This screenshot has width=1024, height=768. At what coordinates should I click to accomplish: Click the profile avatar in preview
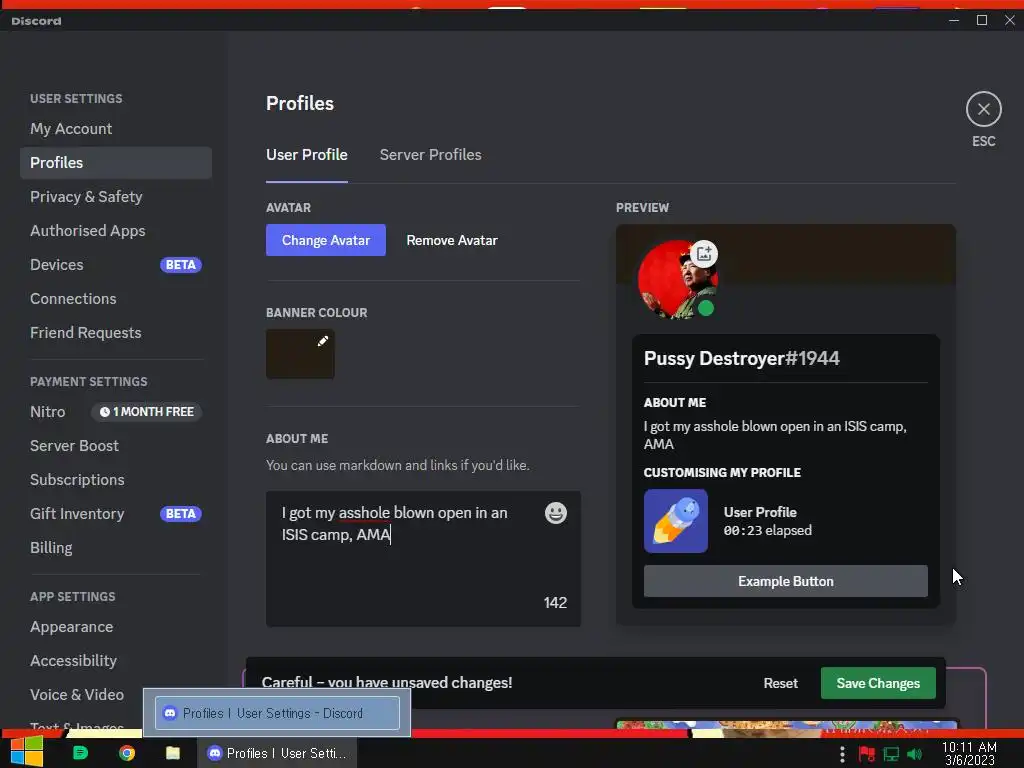677,280
